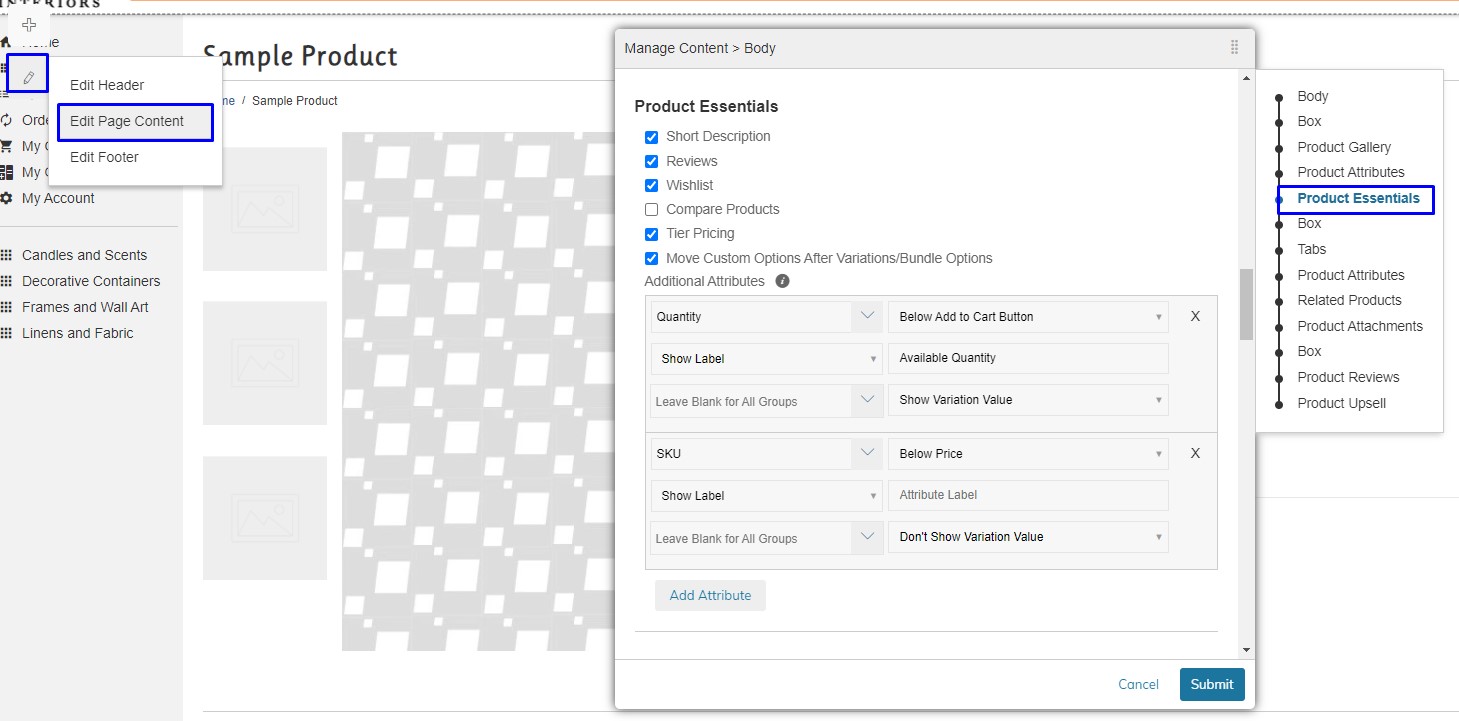The height and width of the screenshot is (721, 1459).
Task: Open My Account in the sidebar
Action: point(58,198)
